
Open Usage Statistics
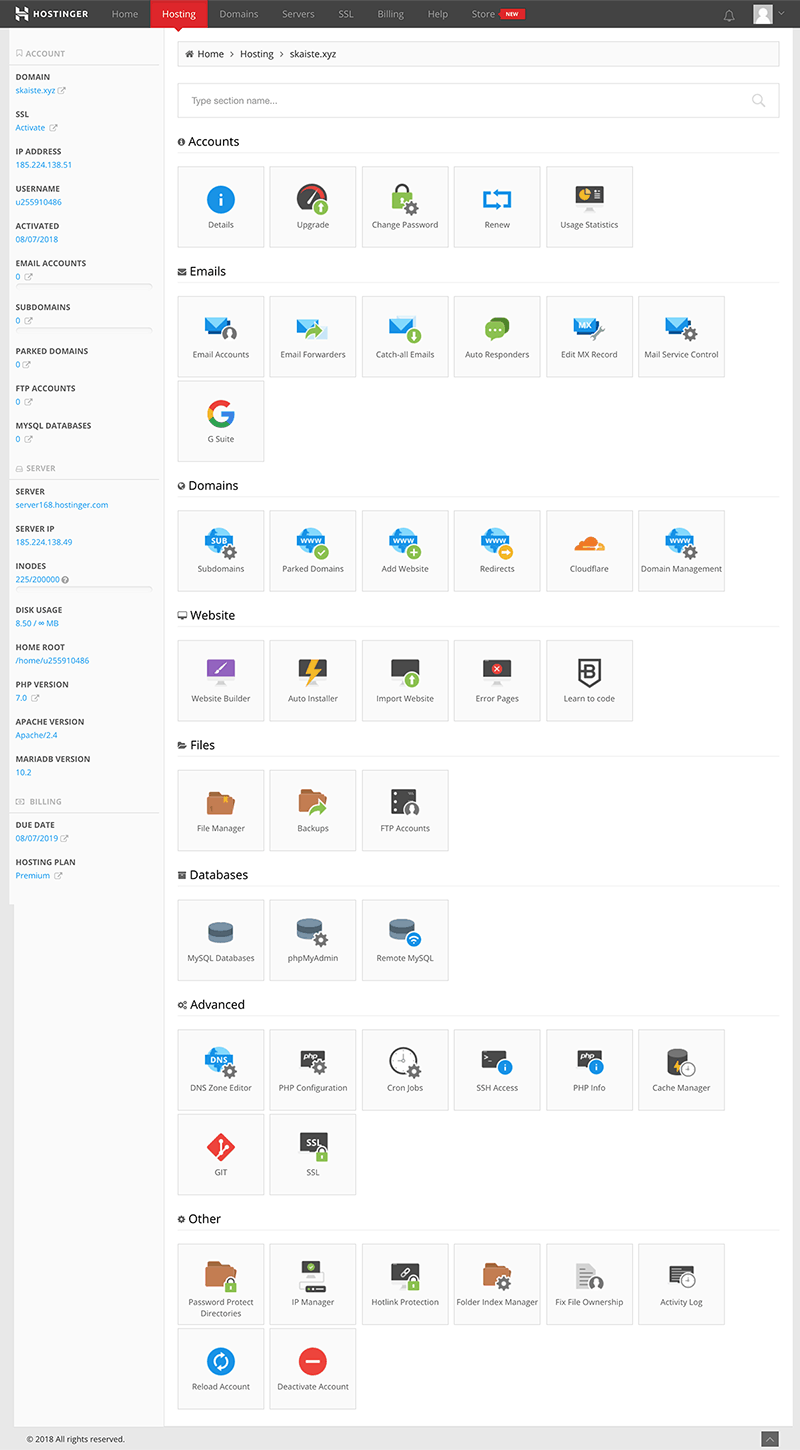[x=589, y=207]
